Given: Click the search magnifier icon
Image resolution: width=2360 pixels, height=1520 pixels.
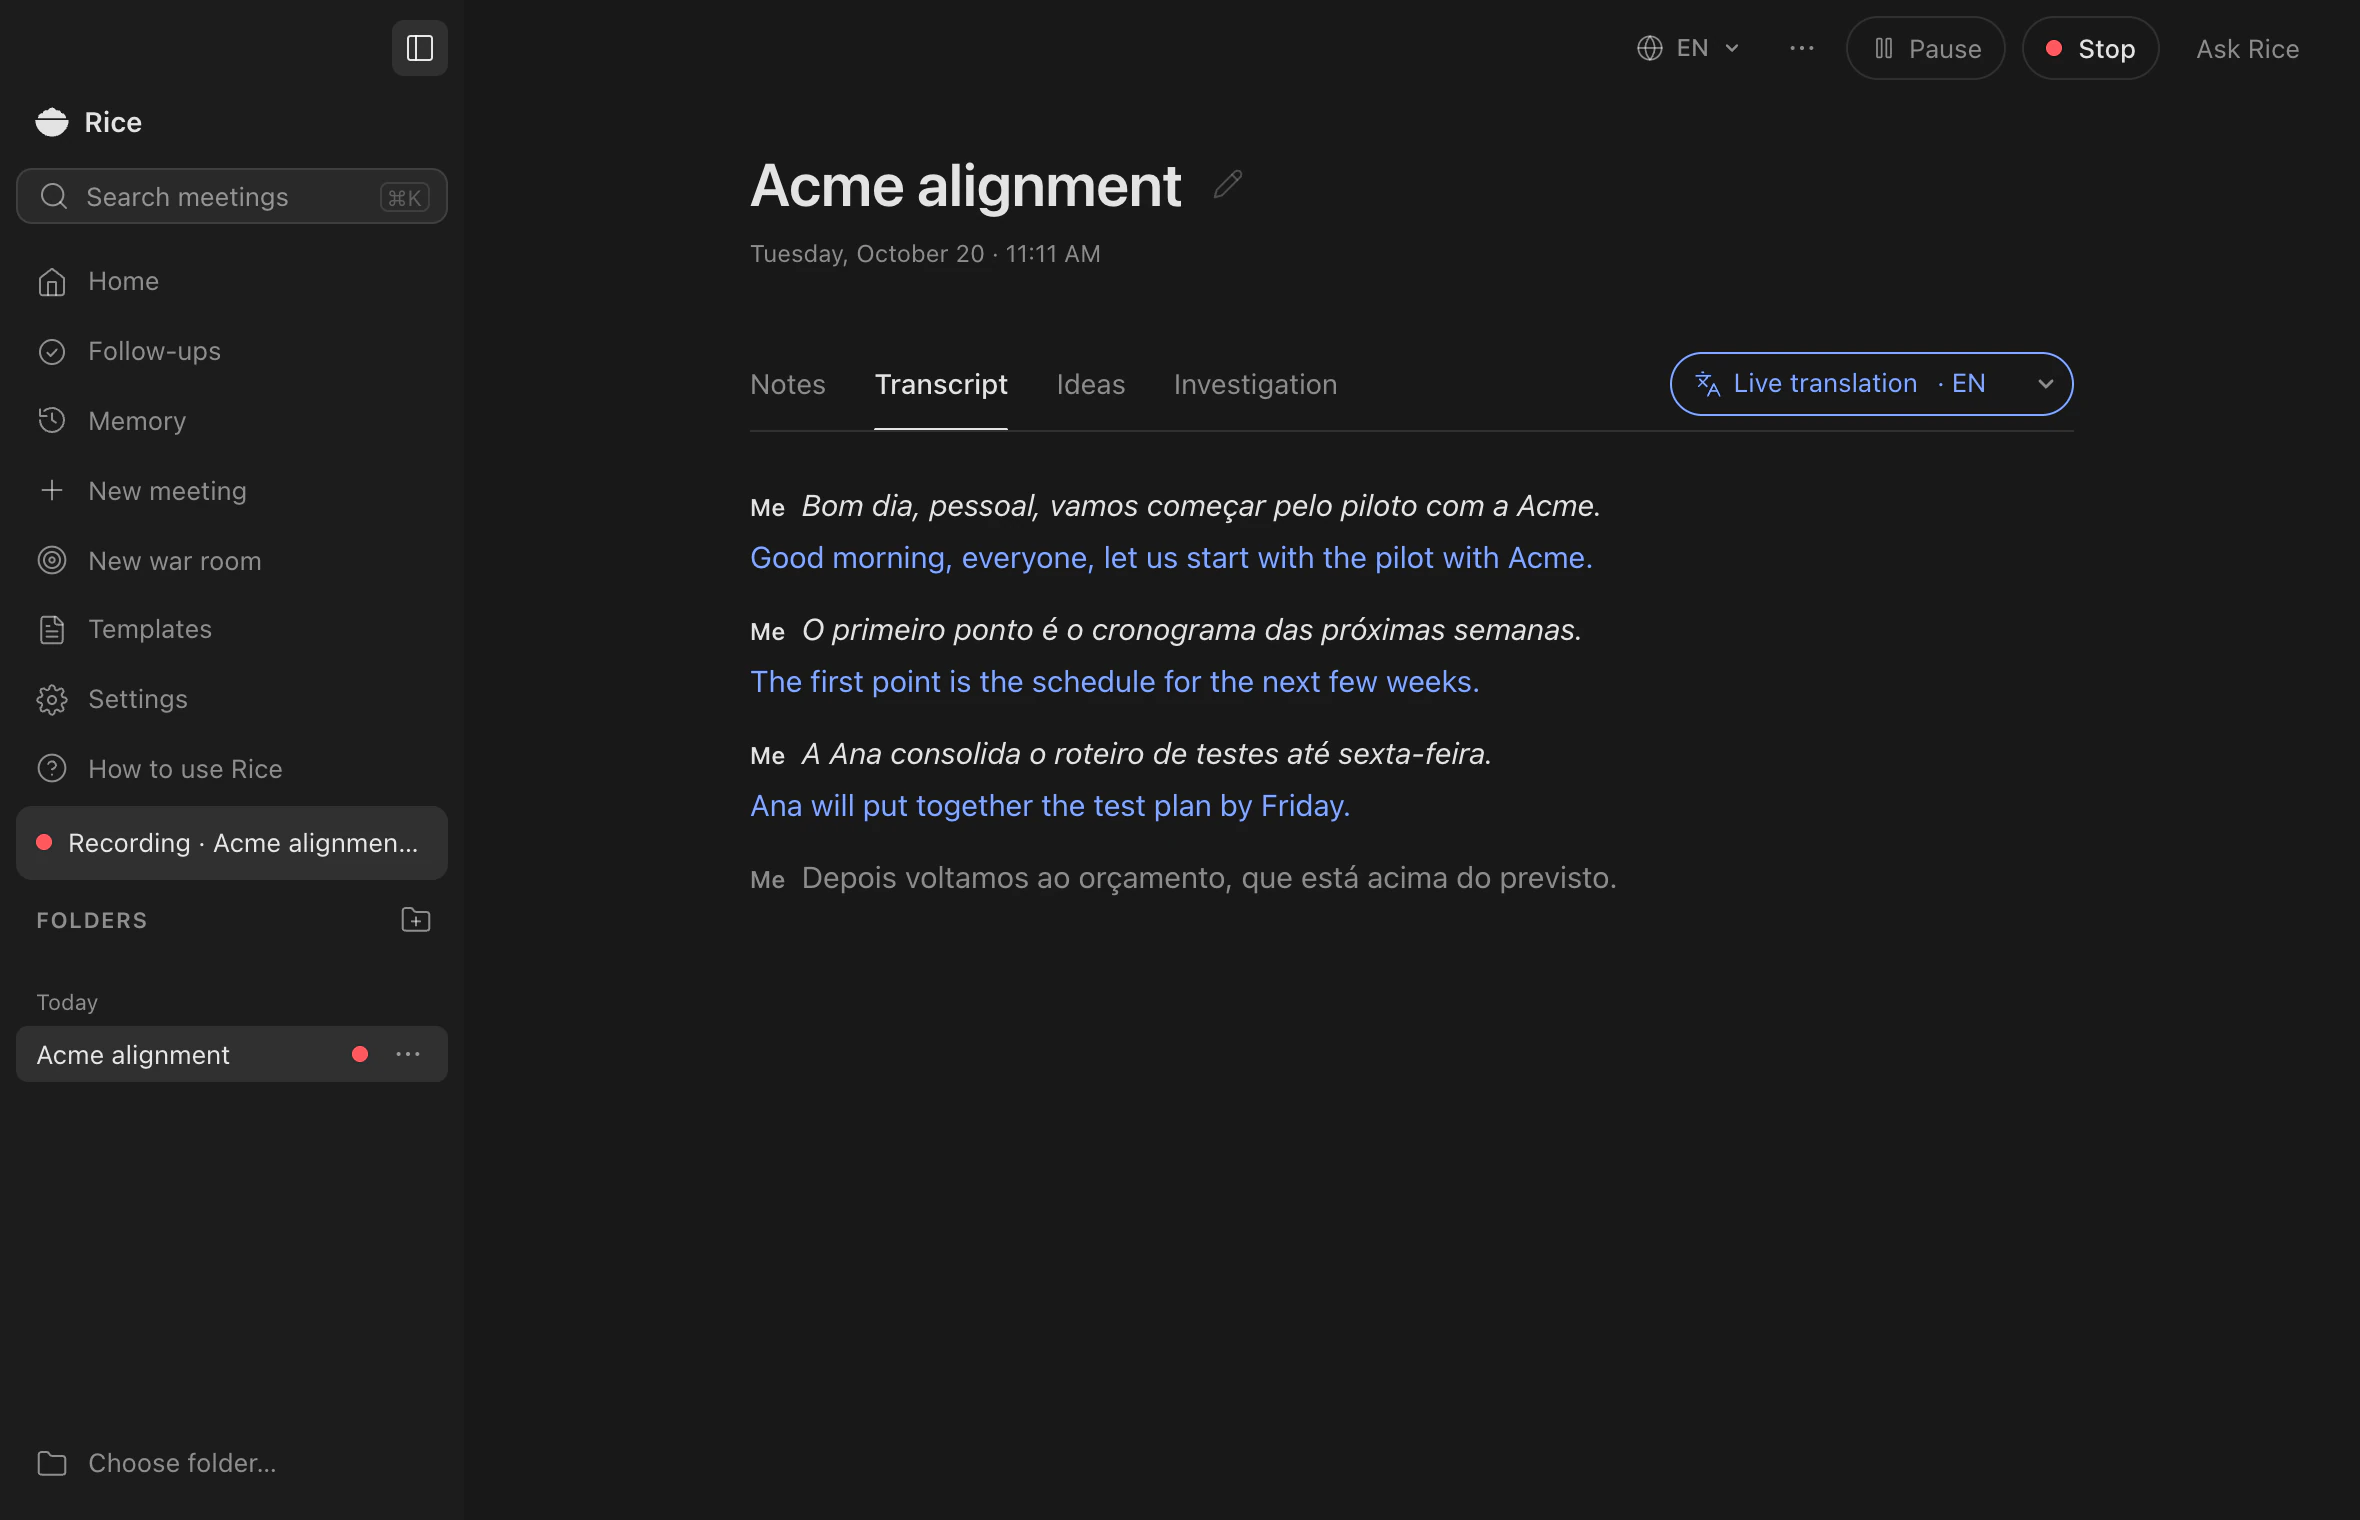Looking at the screenshot, I should click(x=54, y=196).
